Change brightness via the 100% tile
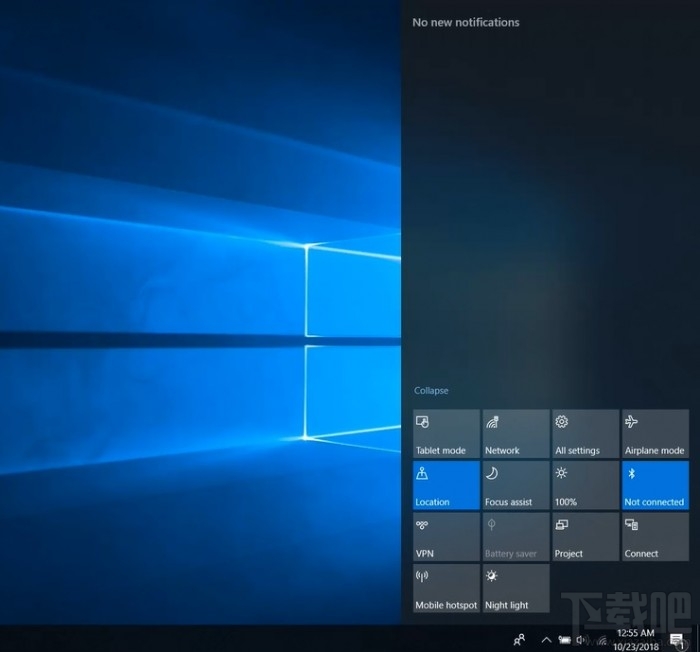The width and height of the screenshot is (700, 652). click(x=586, y=485)
